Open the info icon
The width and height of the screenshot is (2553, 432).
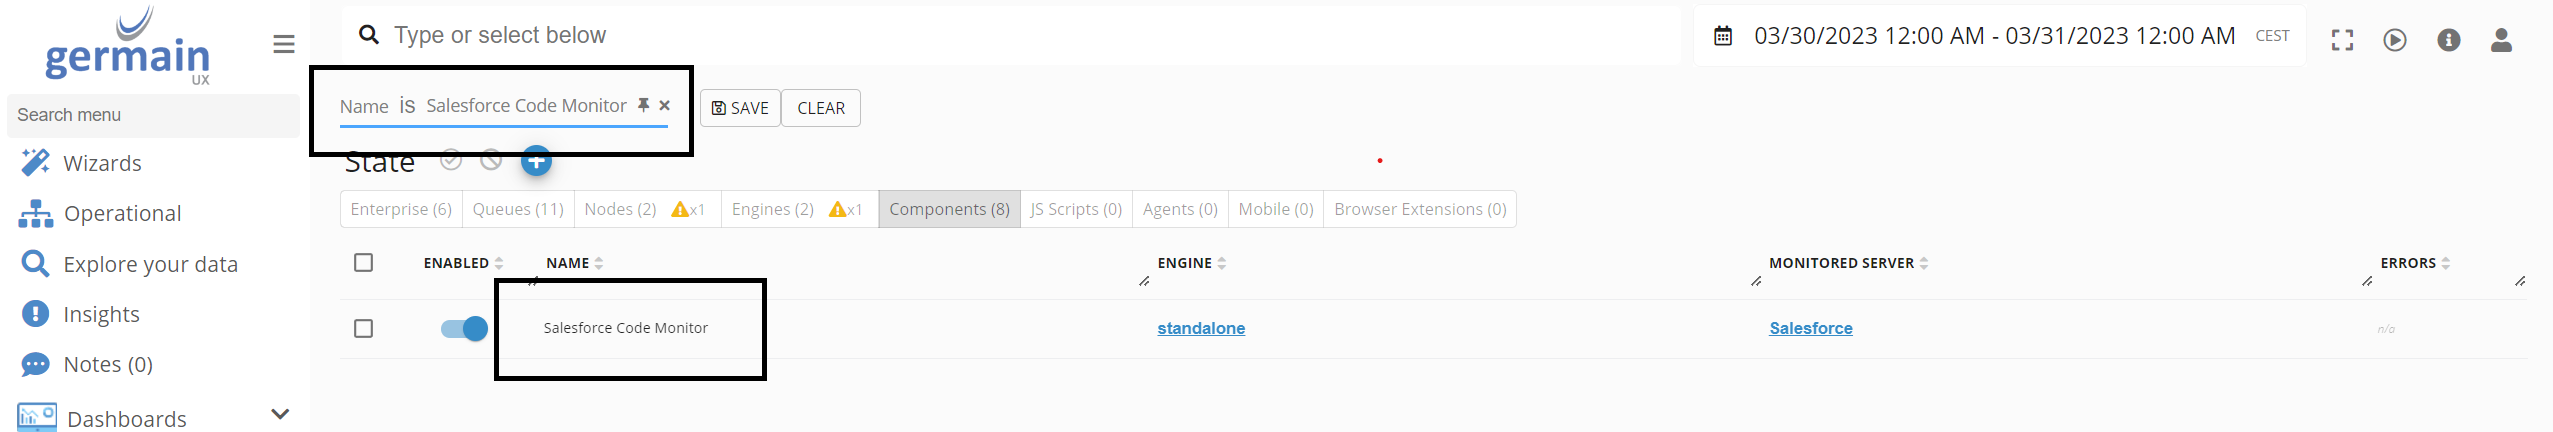coord(2449,40)
